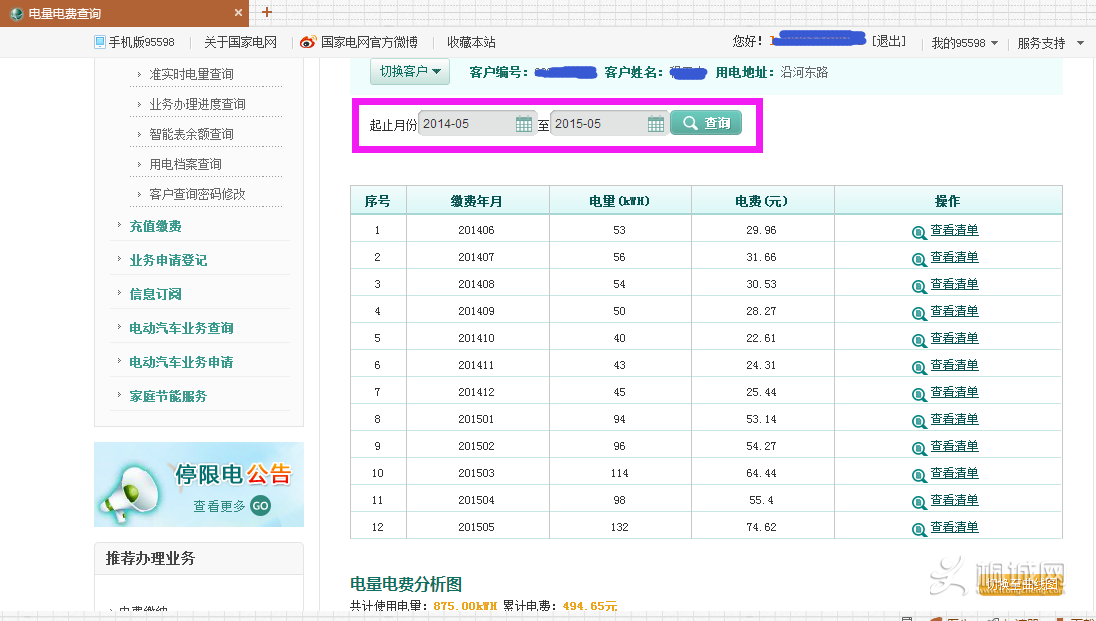Open the 切换客户 dropdown
Screen dimensions: 1096x621
pos(409,71)
